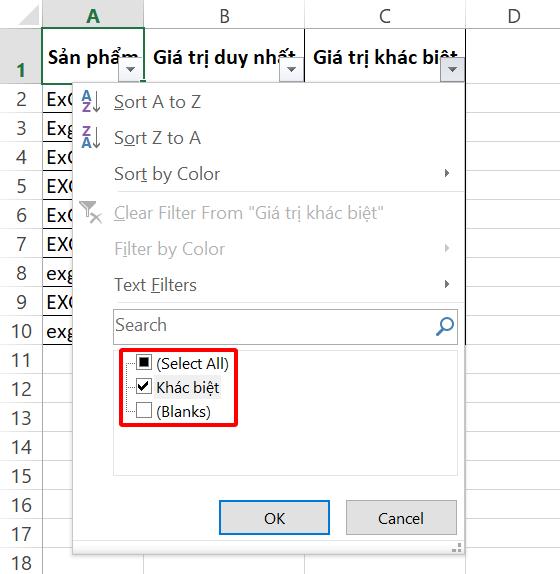Image resolution: width=560 pixels, height=574 pixels.
Task: Uncheck the Khác biệt checkbox
Action: tap(144, 386)
